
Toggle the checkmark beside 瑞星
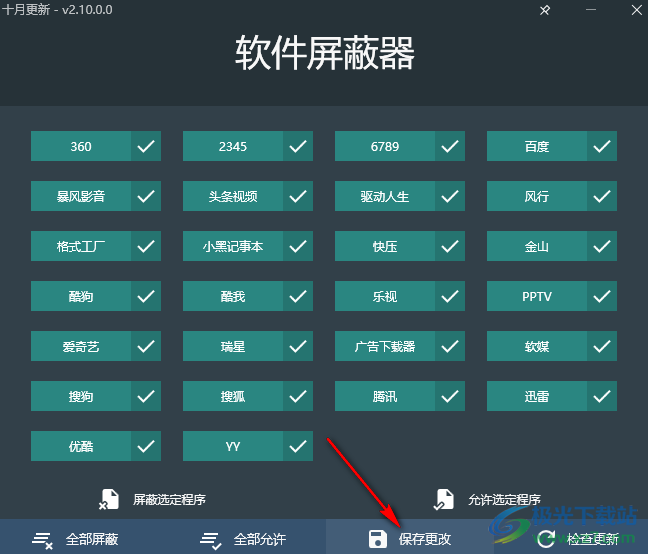point(298,346)
